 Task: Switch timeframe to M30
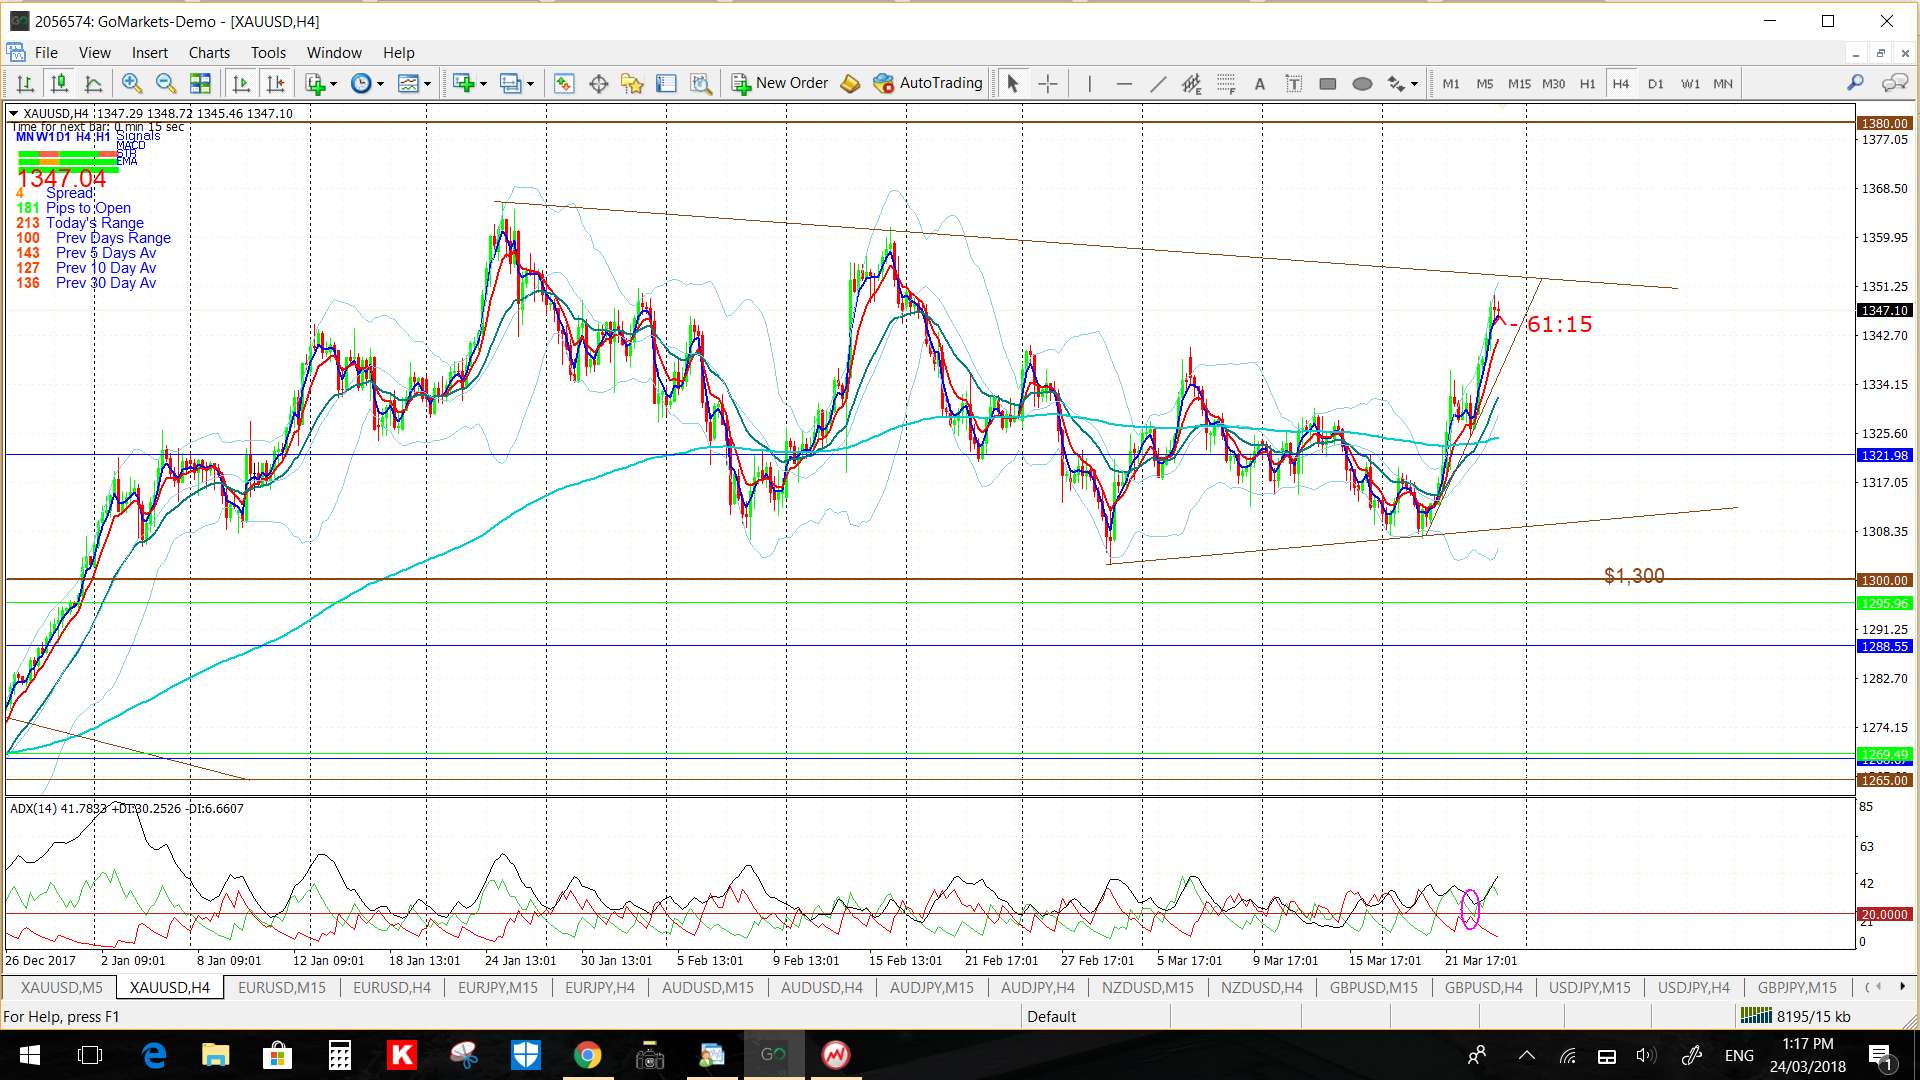point(1553,84)
